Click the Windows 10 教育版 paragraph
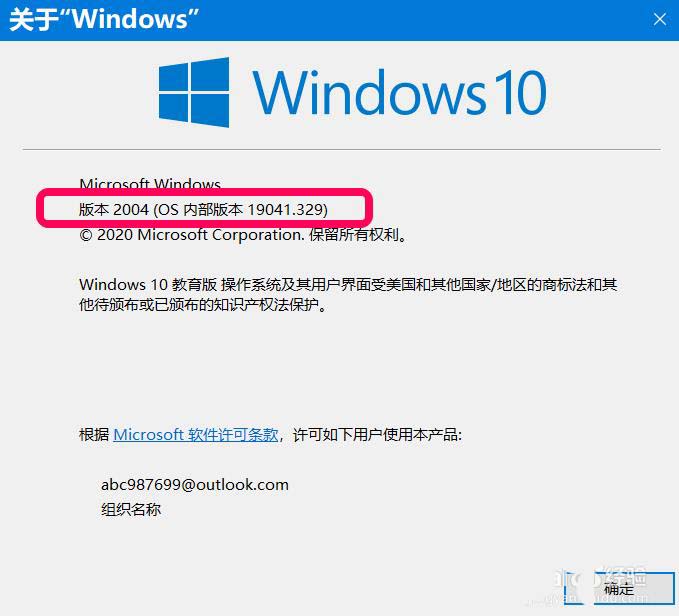 348,284
